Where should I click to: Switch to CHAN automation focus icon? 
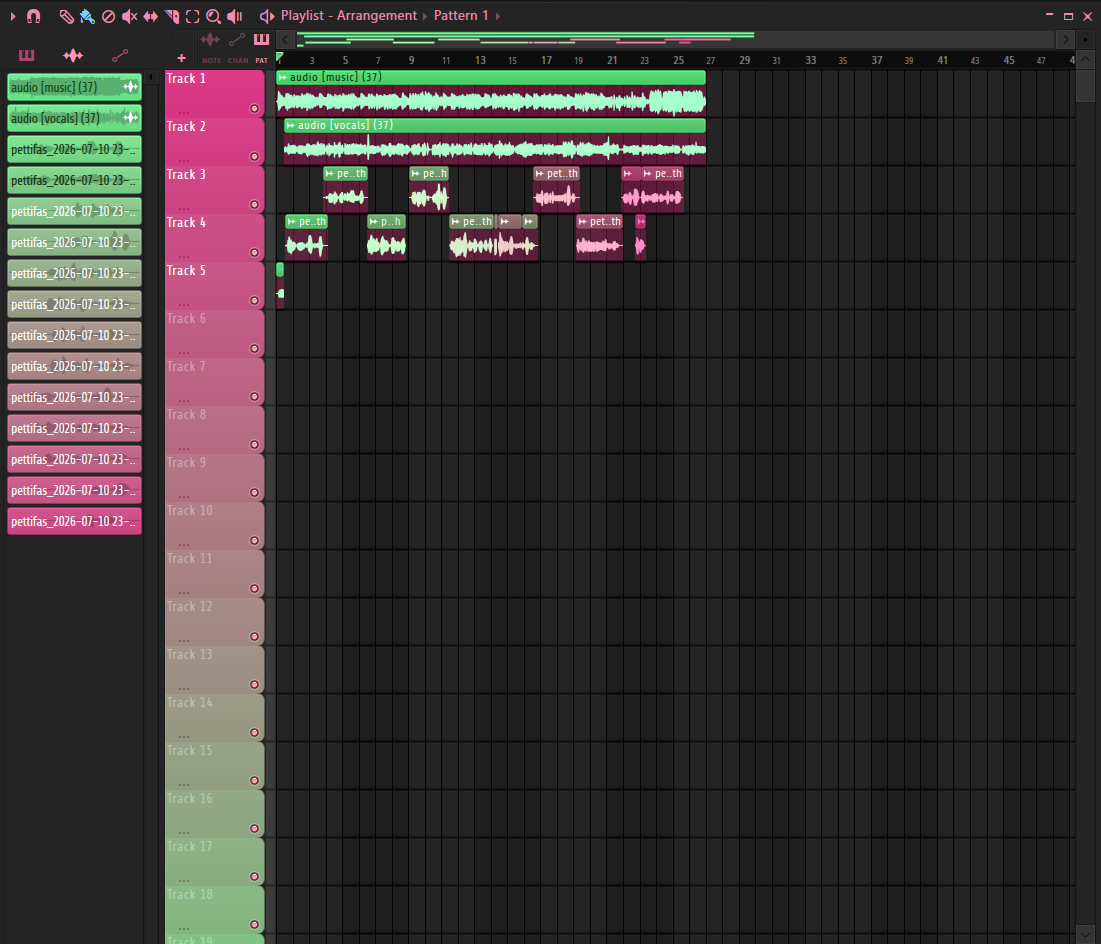(237, 40)
